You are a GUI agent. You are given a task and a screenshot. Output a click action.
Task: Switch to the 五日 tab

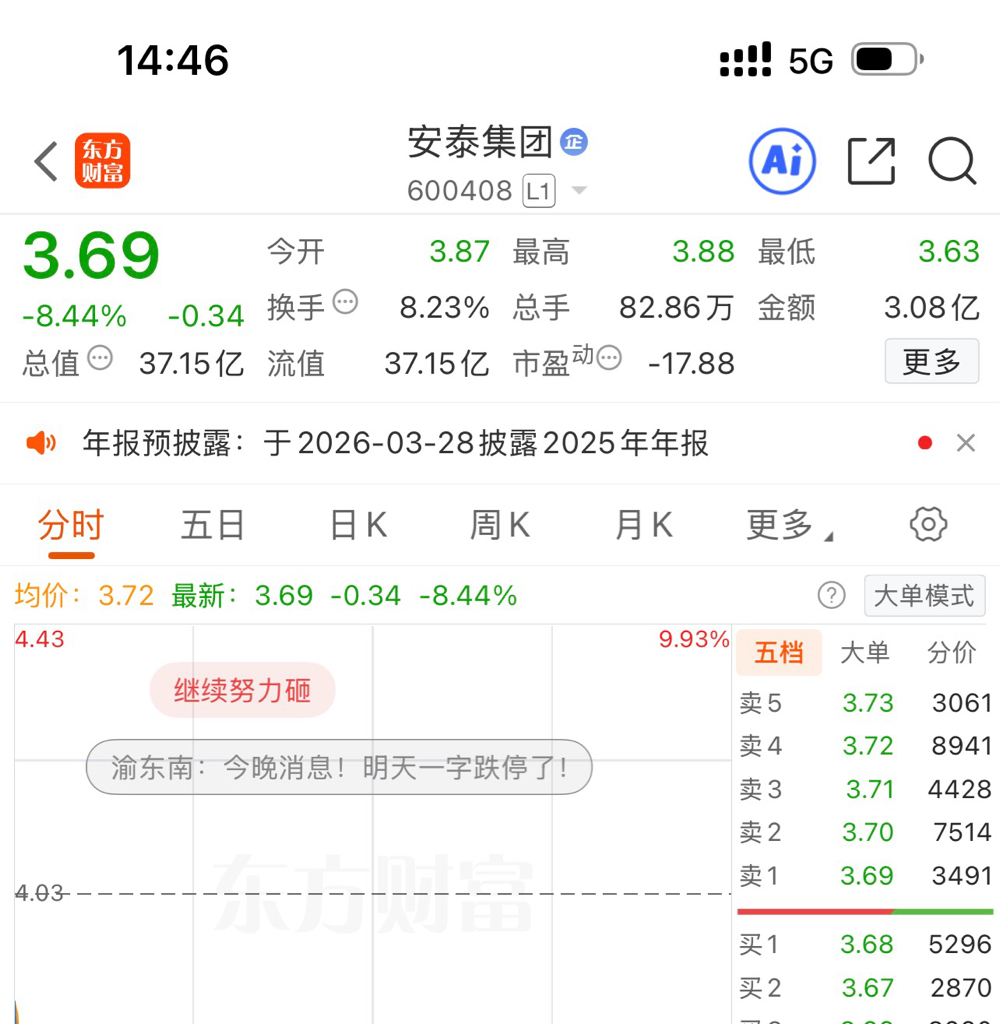(212, 525)
